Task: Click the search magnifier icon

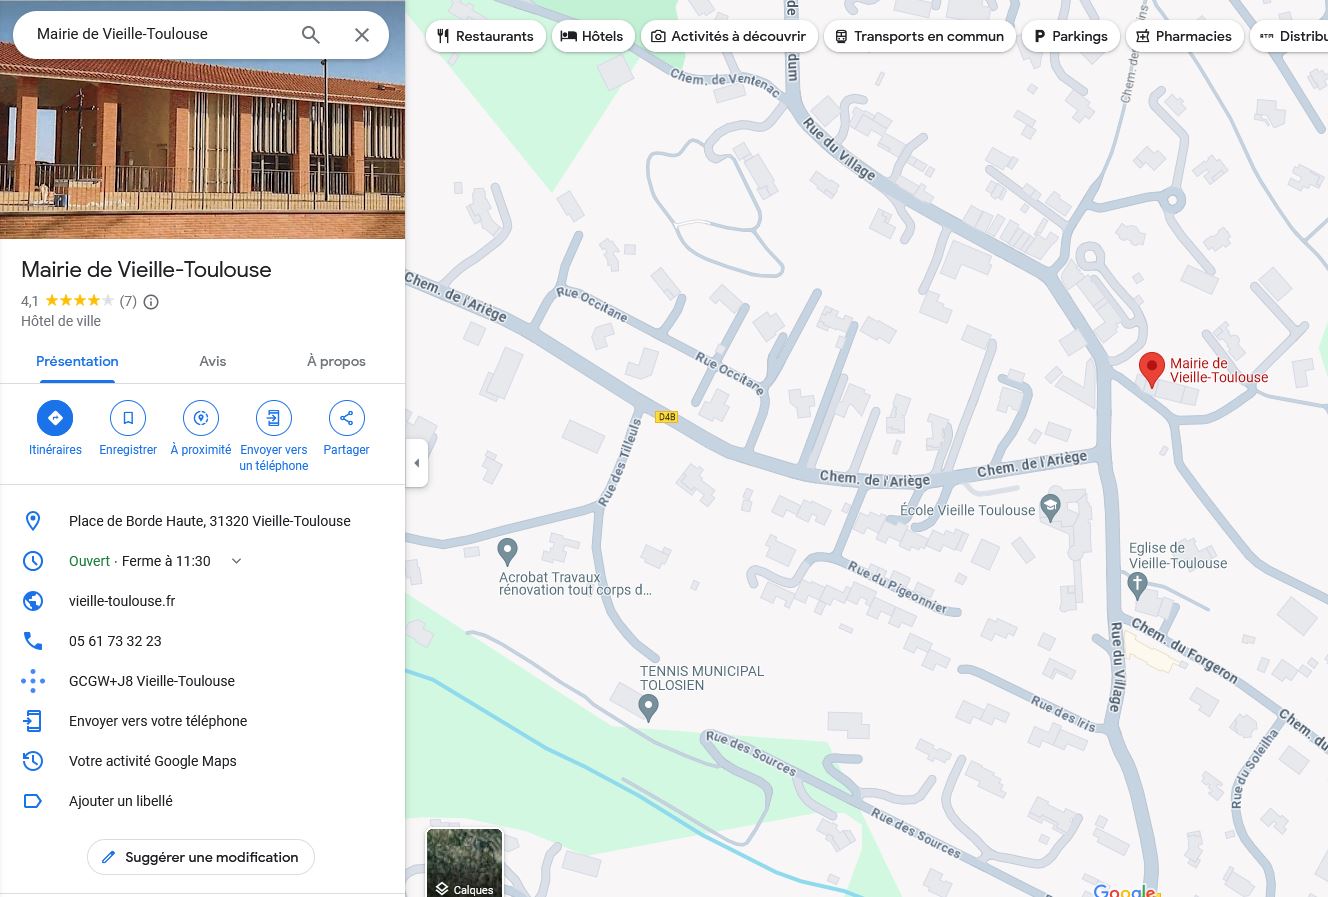Action: (311, 35)
